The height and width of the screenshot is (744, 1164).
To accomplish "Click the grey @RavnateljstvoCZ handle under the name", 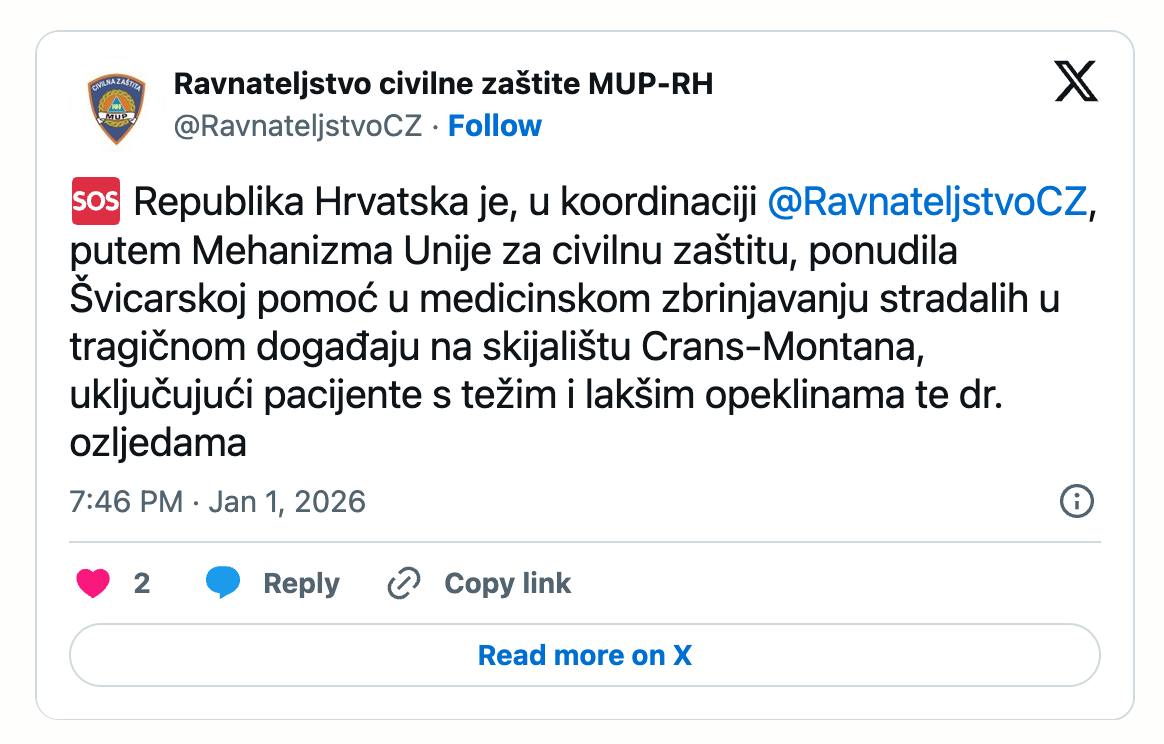I will (298, 126).
